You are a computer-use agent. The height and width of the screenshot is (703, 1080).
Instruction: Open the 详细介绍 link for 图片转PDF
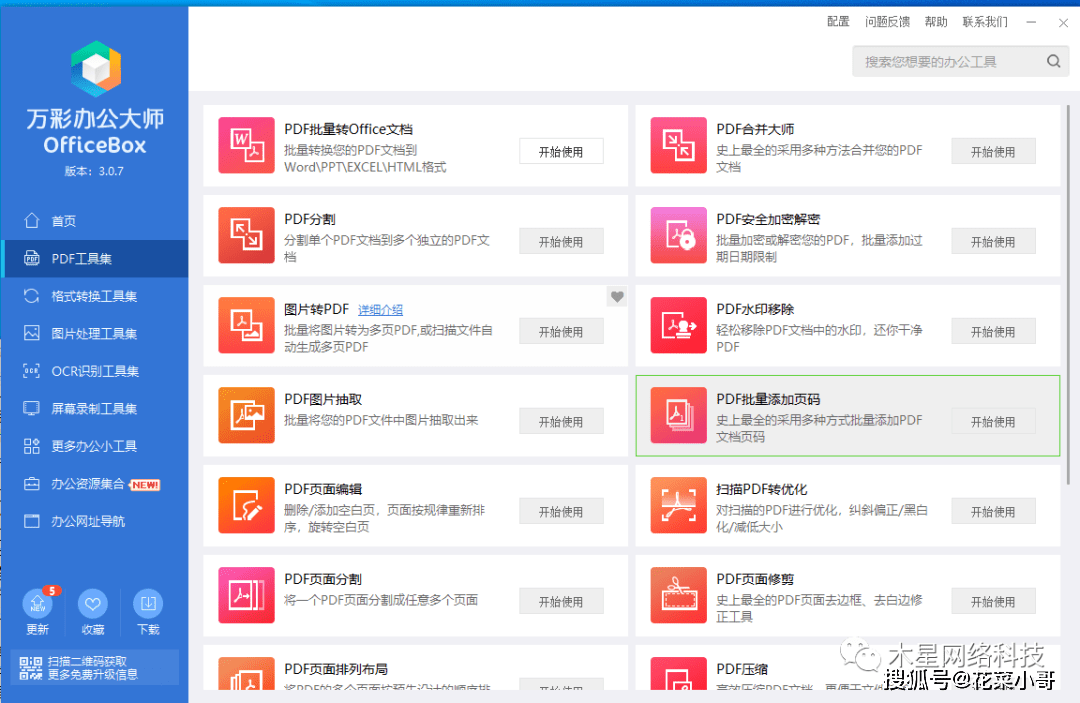click(379, 308)
